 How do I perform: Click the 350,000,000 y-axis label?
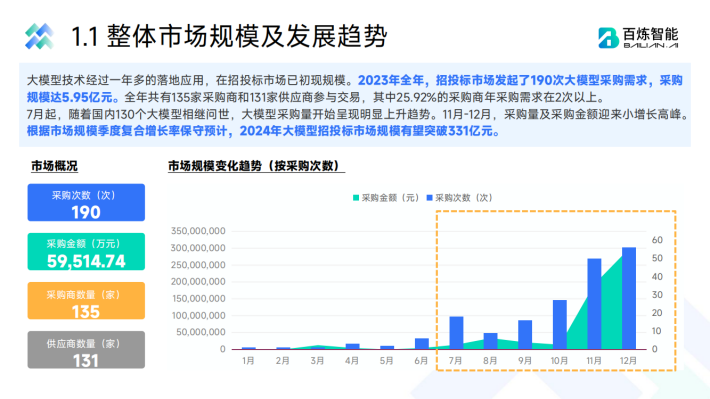coord(198,231)
